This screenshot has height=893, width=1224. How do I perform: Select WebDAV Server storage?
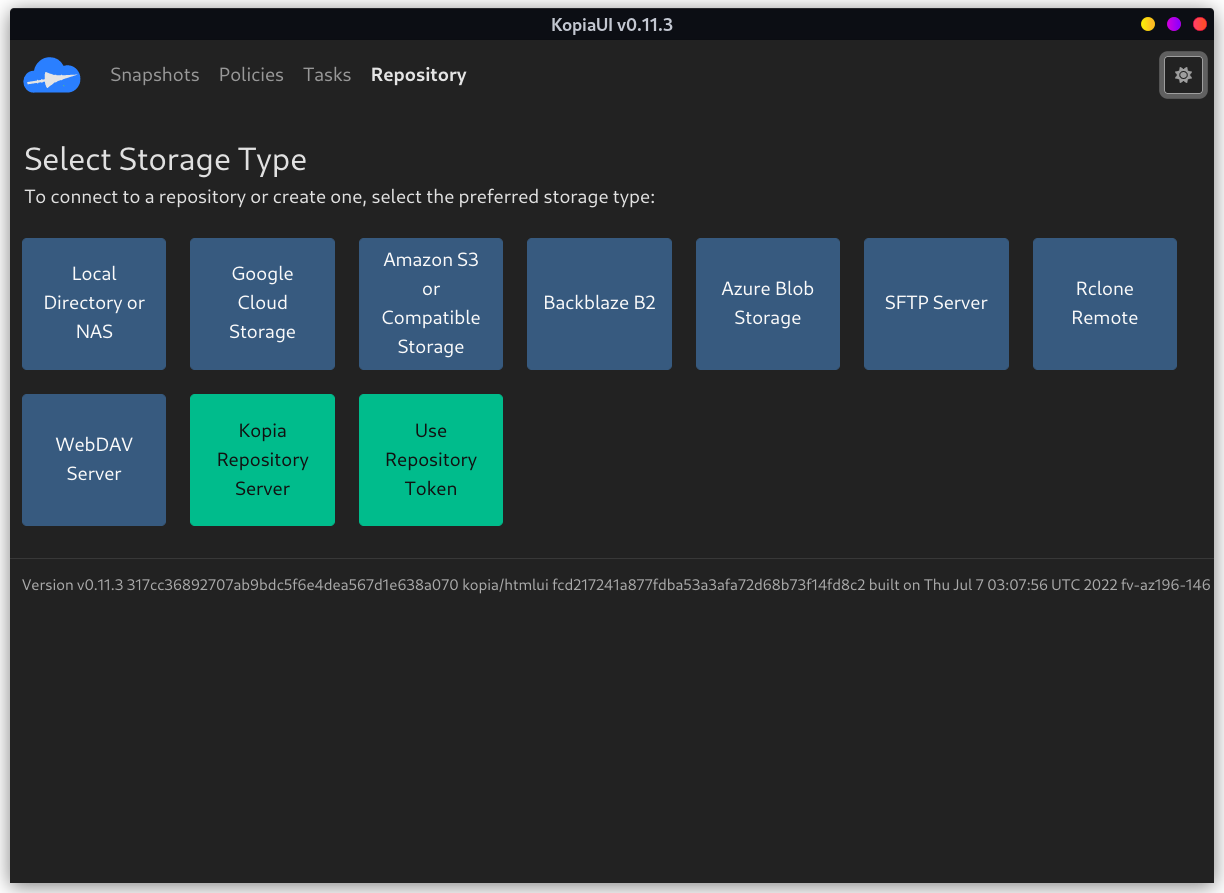(94, 459)
